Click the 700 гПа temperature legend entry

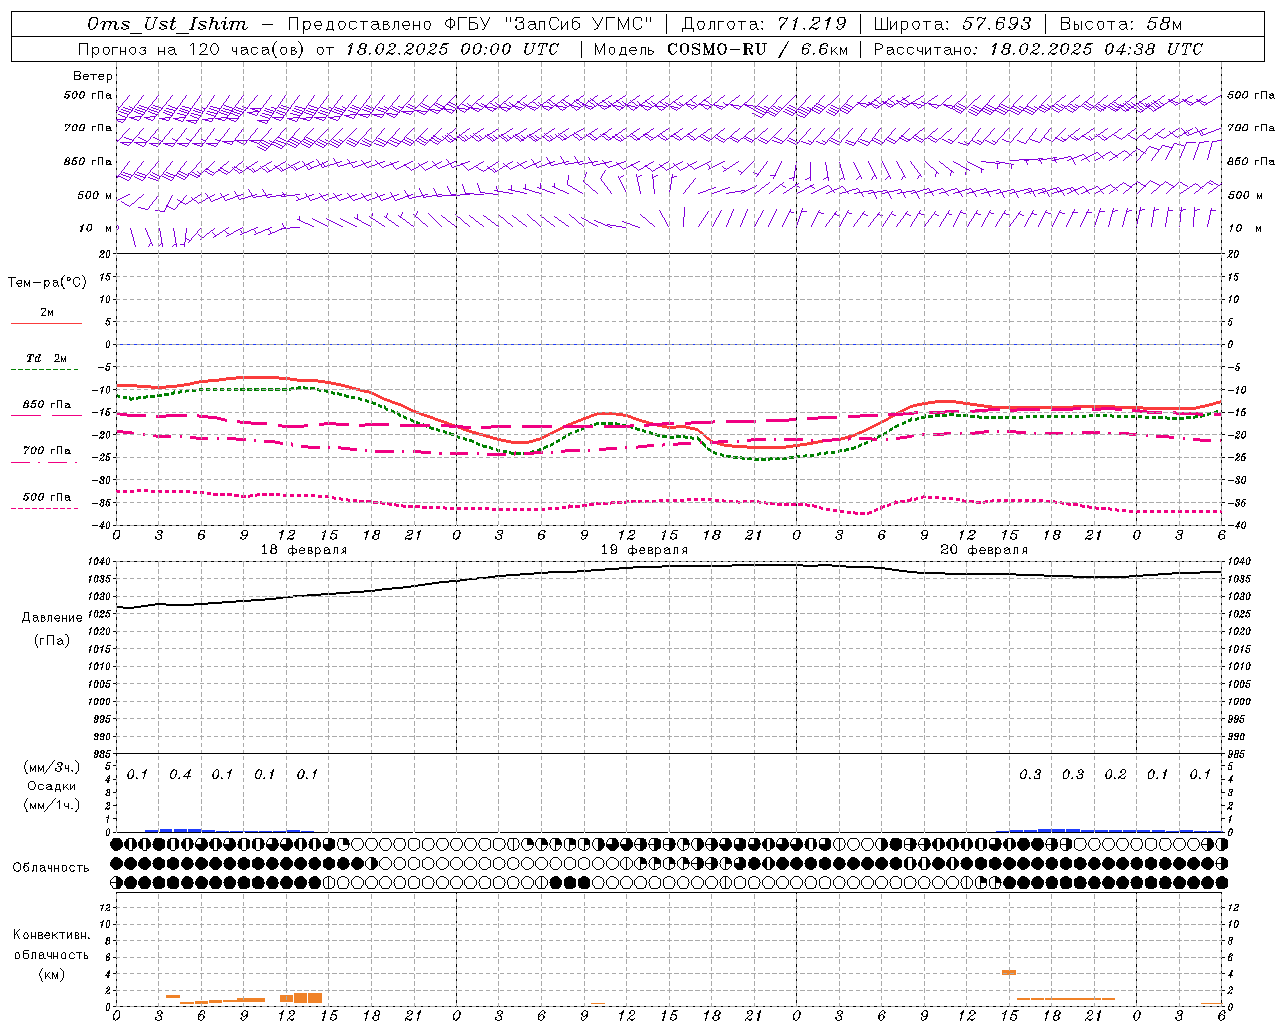(x=47, y=451)
